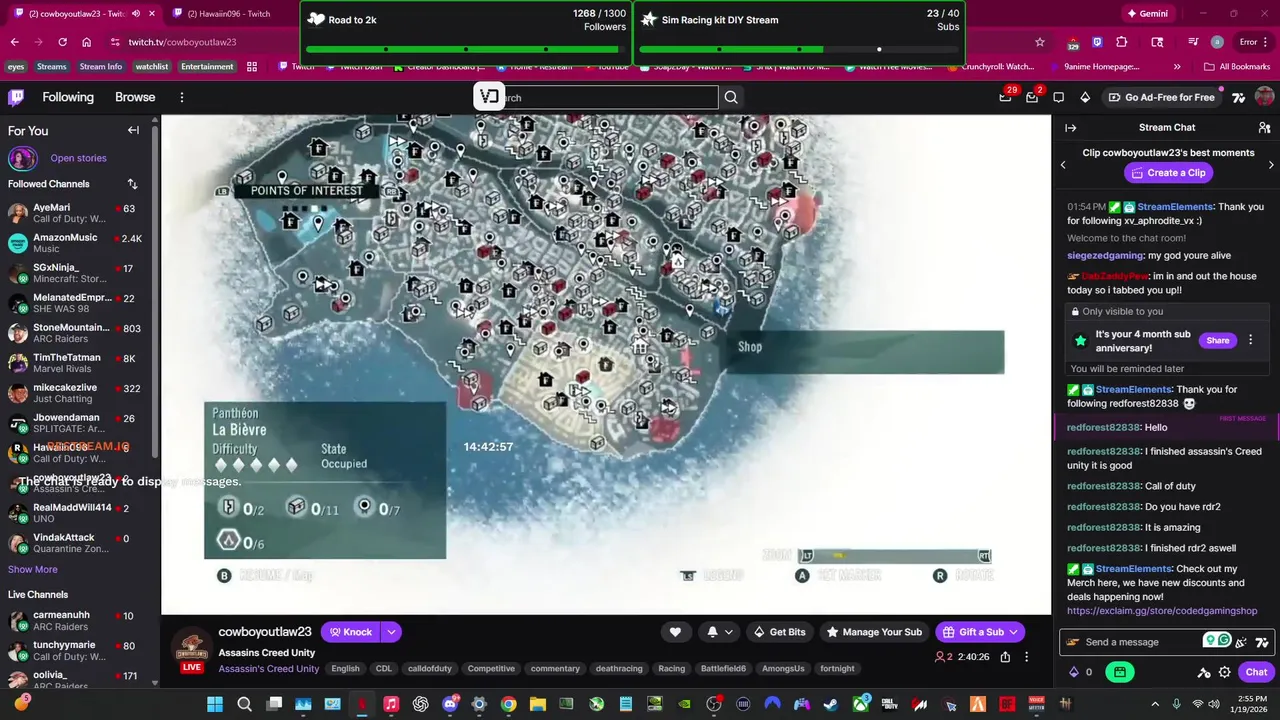The width and height of the screenshot is (1280, 720).
Task: Click the Get Bits button under stream
Action: pyautogui.click(x=779, y=632)
